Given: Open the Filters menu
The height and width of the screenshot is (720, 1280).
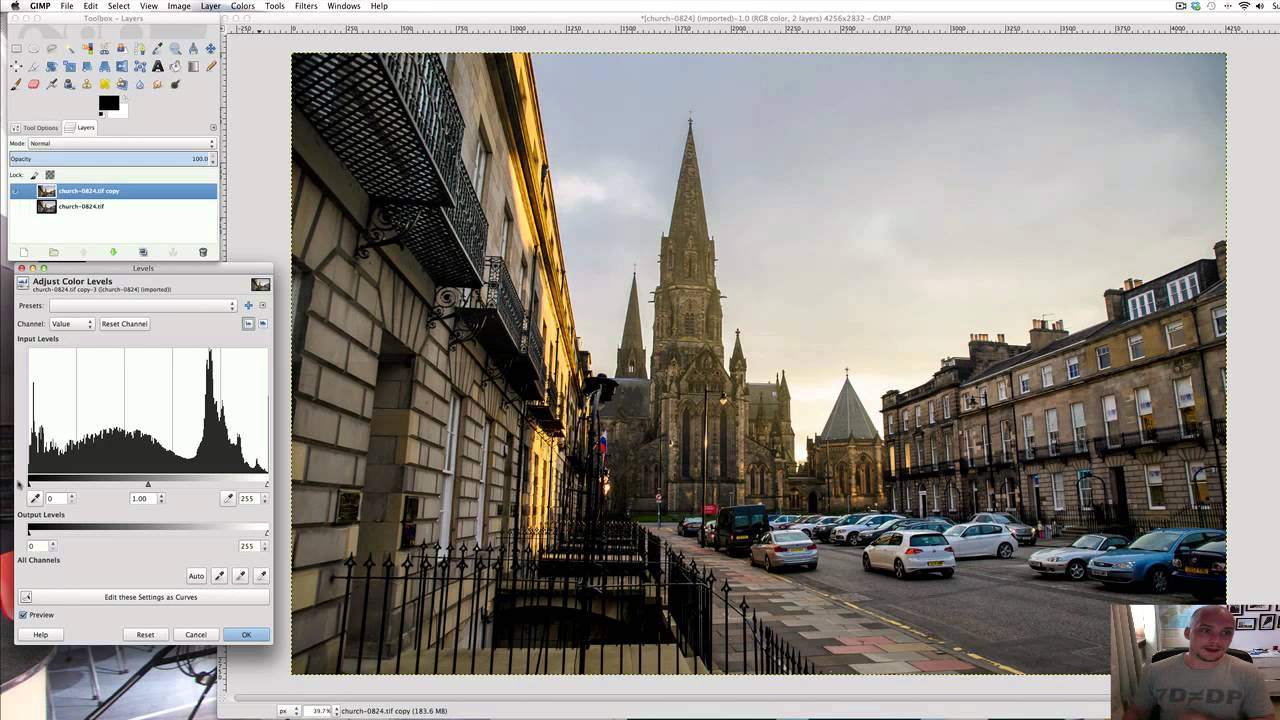Looking at the screenshot, I should point(306,6).
